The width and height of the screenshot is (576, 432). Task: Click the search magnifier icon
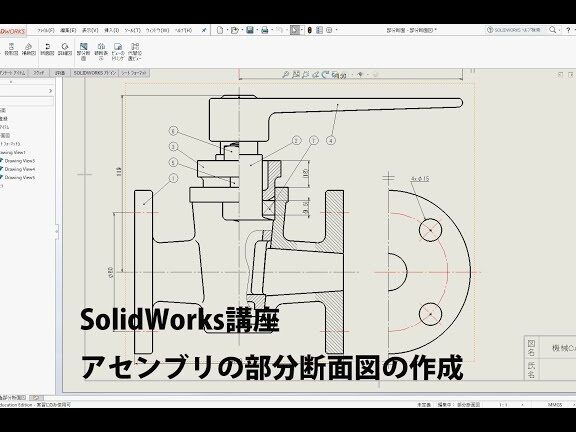552,30
